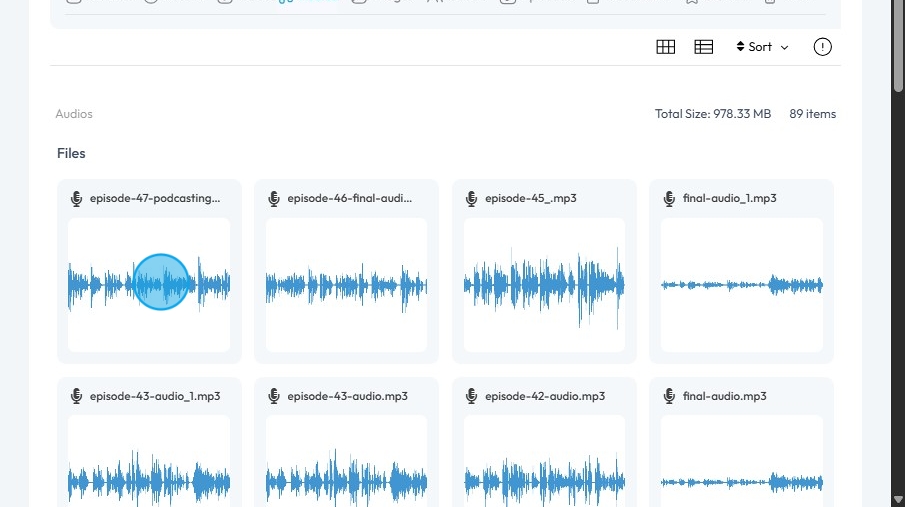Screen dimensions: 905x507
Task: Select file name episode-45_.mp3
Action: 530,198
